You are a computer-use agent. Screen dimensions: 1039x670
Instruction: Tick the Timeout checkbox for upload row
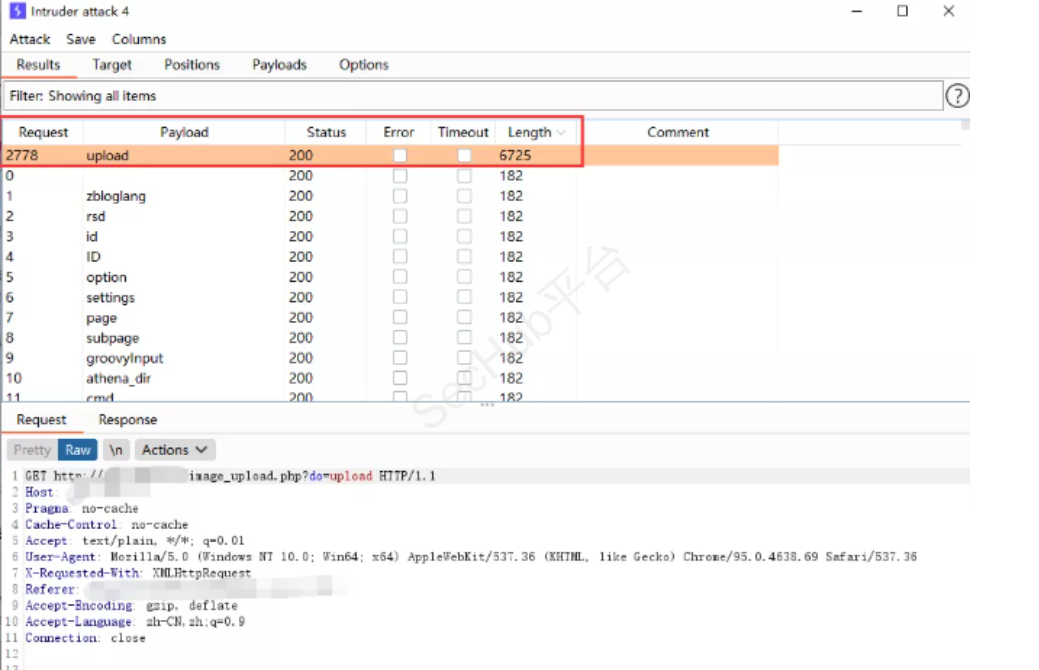[464, 156]
